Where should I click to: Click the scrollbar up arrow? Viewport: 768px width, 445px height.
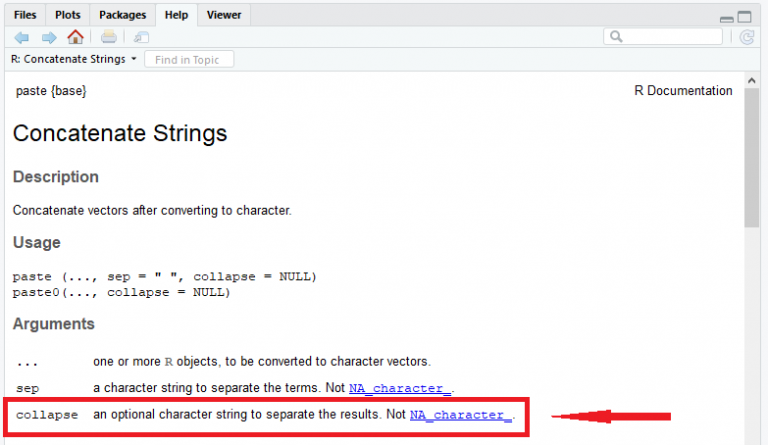pyautogui.click(x=752, y=80)
